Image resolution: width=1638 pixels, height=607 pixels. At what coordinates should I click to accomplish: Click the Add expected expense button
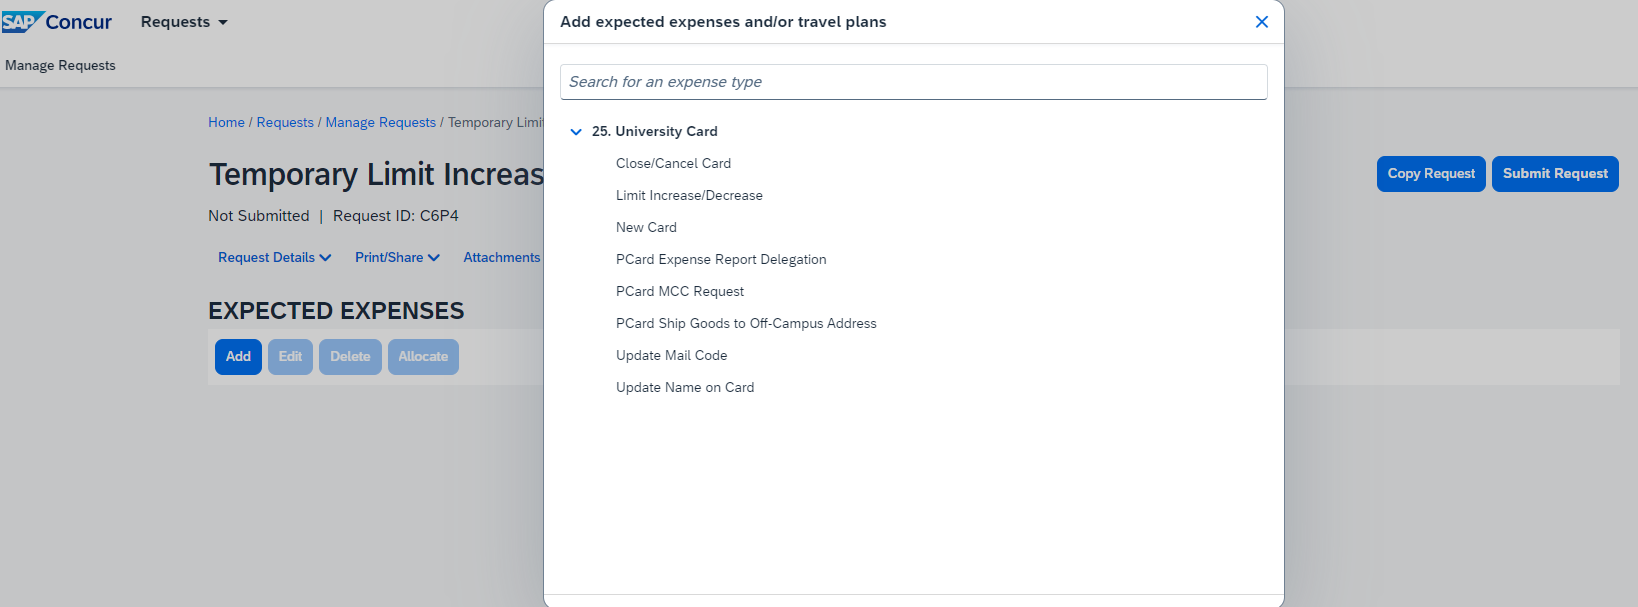(x=238, y=357)
